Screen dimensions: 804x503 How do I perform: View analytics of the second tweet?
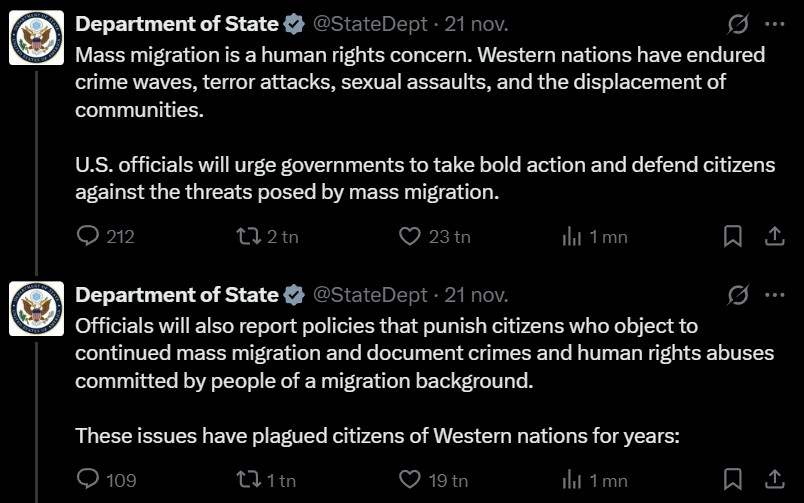(573, 480)
